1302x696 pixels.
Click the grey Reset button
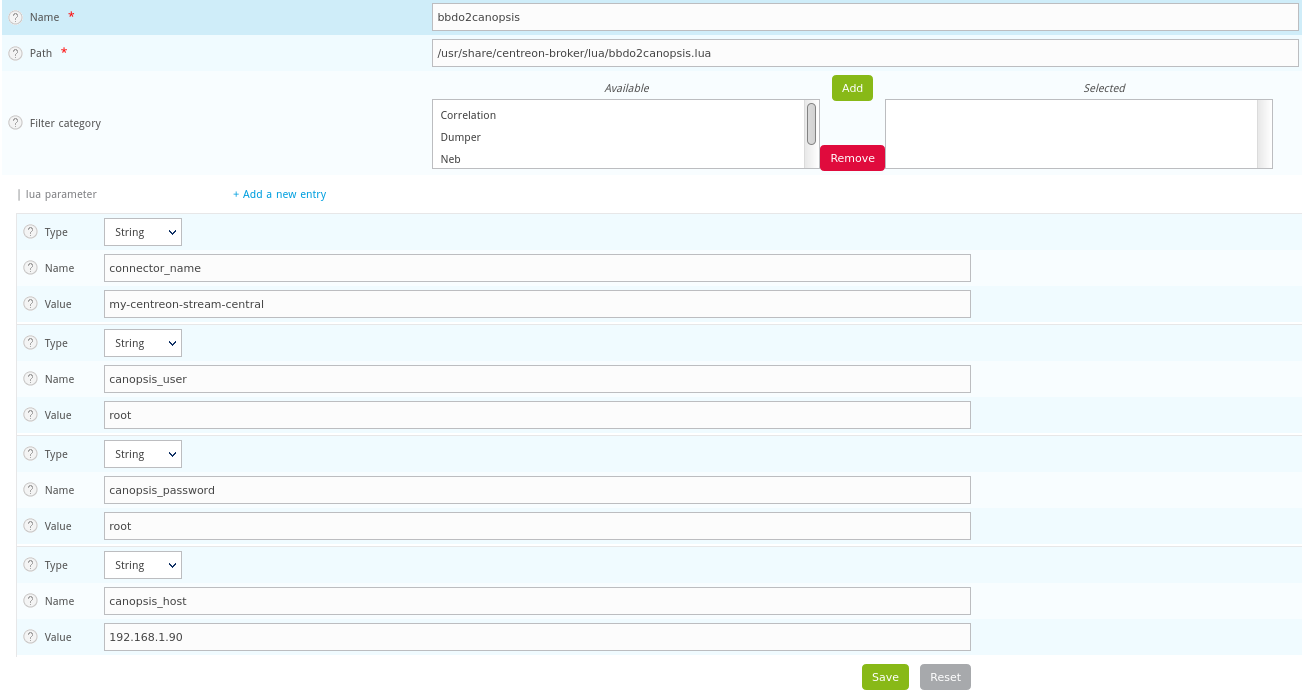pos(945,677)
